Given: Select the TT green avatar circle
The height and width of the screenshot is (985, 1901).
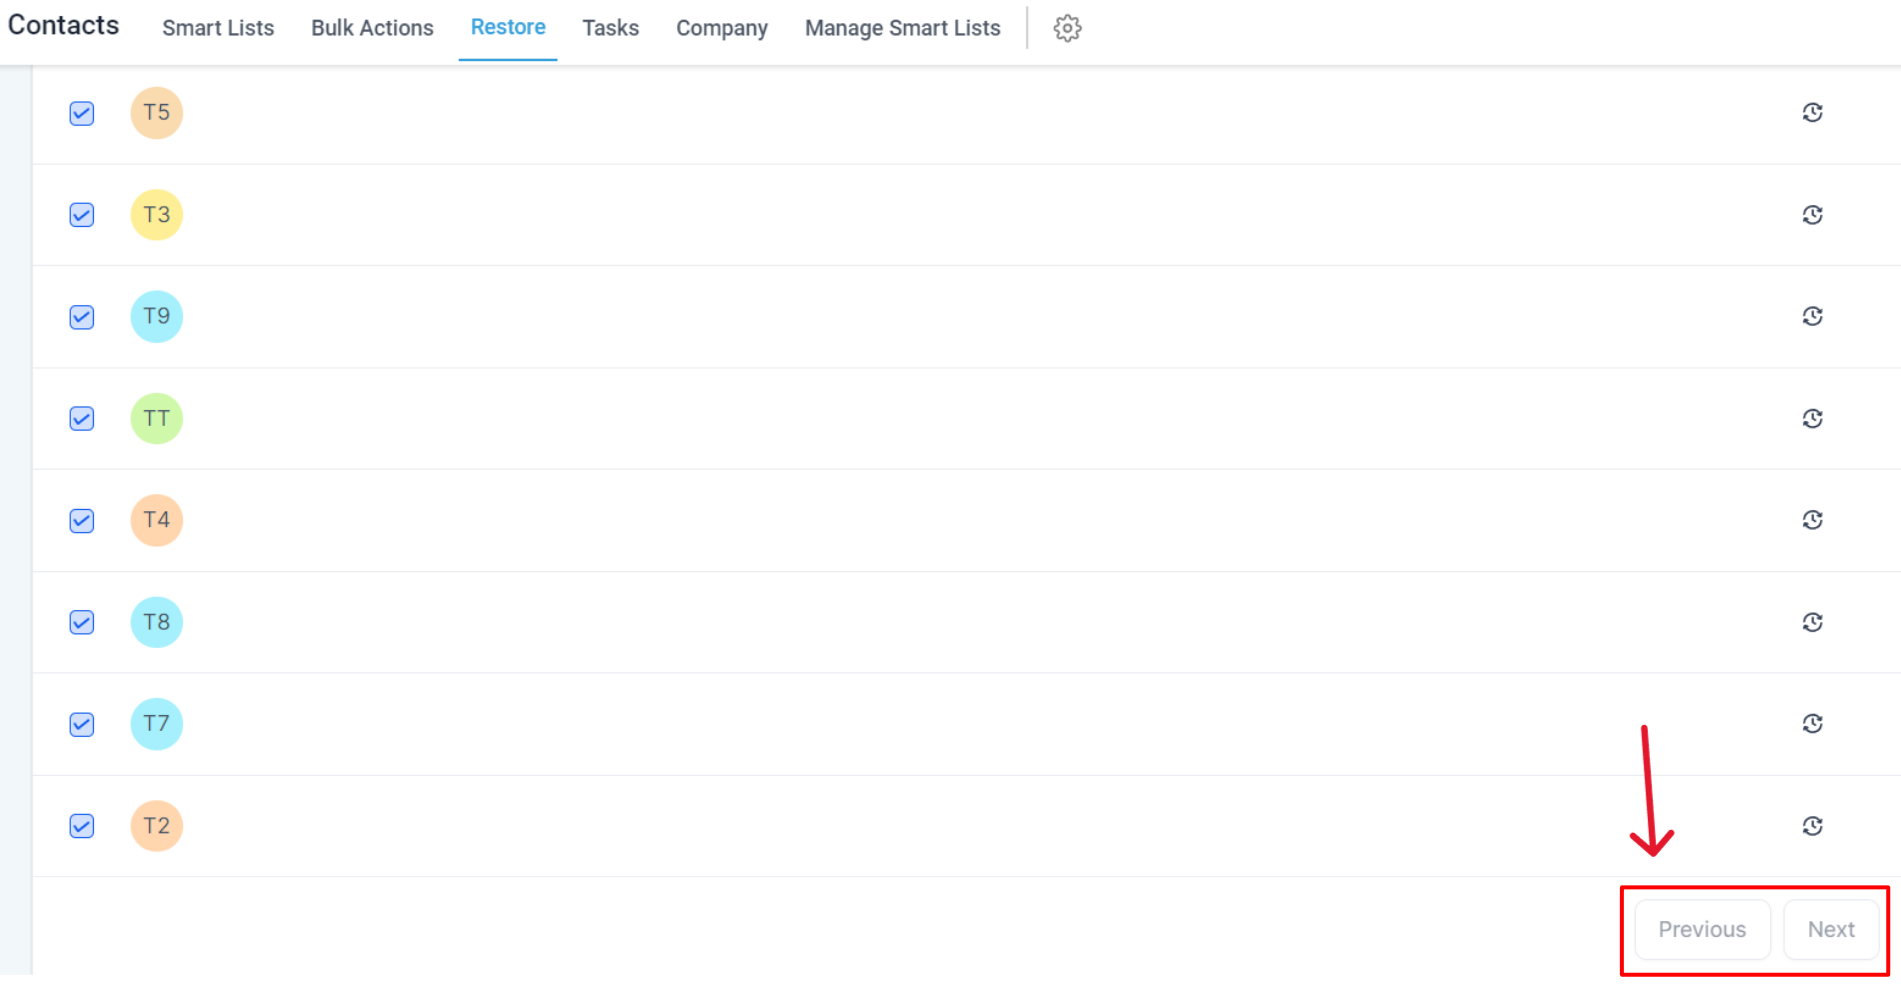Looking at the screenshot, I should coord(157,418).
